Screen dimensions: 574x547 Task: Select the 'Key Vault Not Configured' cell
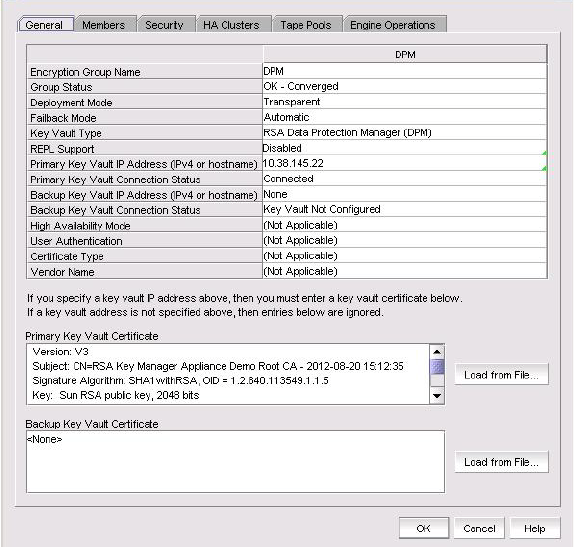coord(405,209)
